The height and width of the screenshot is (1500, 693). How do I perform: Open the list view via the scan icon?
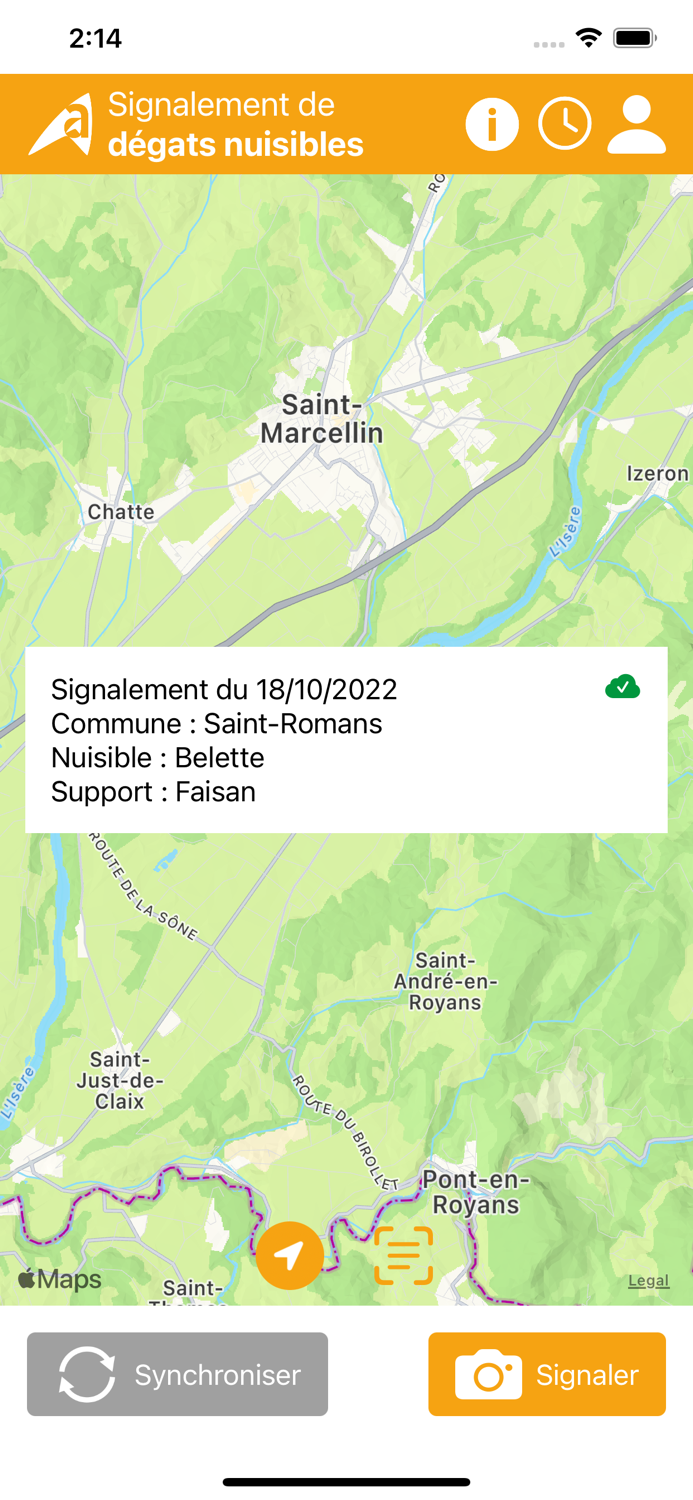[404, 1254]
